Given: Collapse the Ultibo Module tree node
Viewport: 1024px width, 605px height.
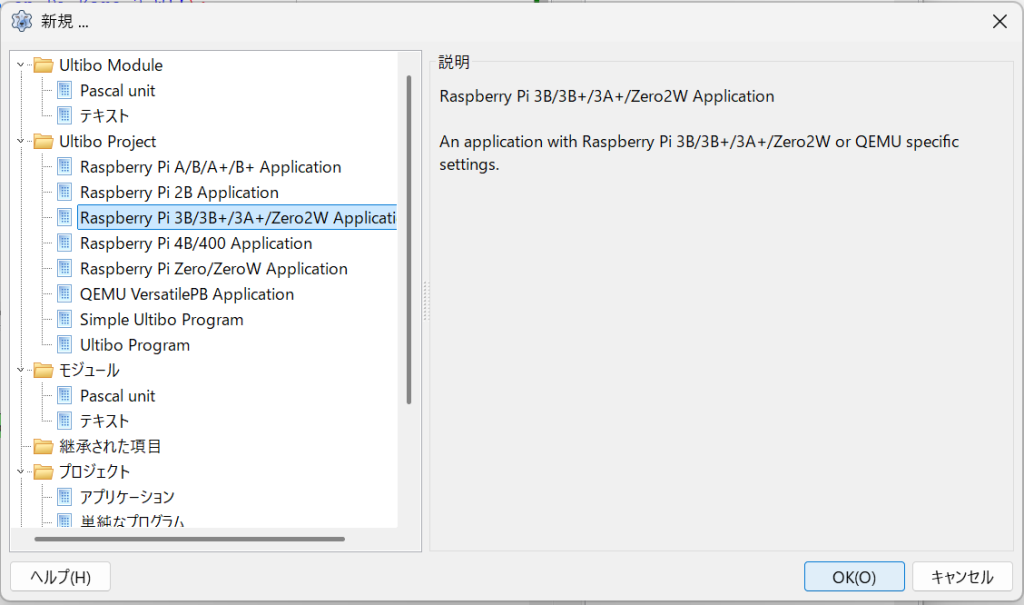Looking at the screenshot, I should click(x=21, y=65).
